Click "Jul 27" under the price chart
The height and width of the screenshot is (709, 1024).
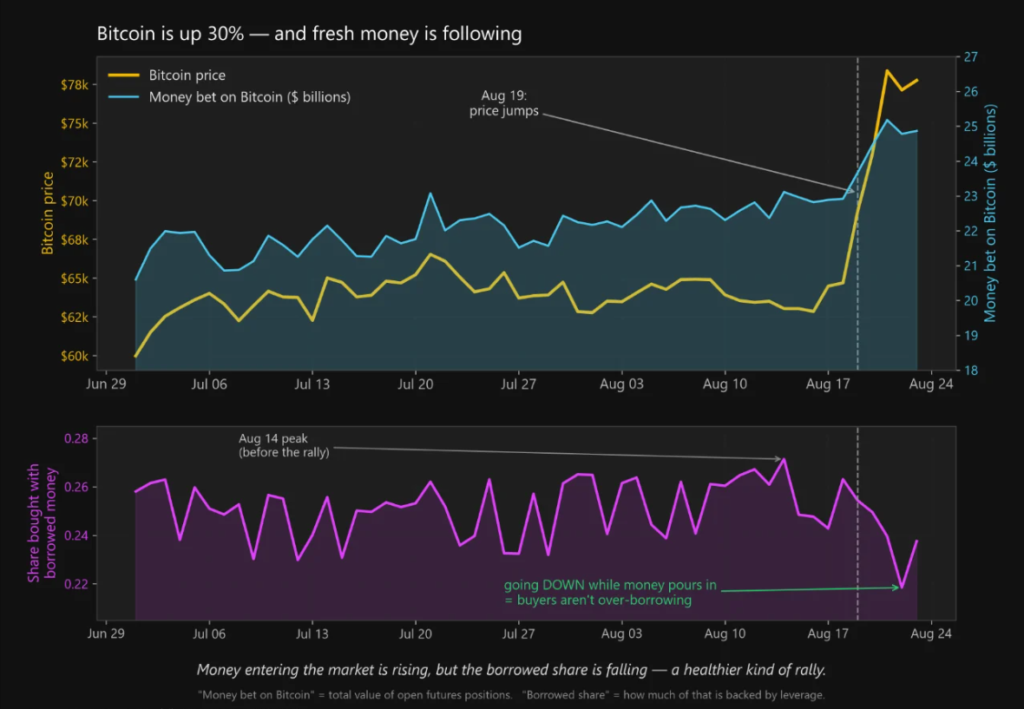pos(519,384)
